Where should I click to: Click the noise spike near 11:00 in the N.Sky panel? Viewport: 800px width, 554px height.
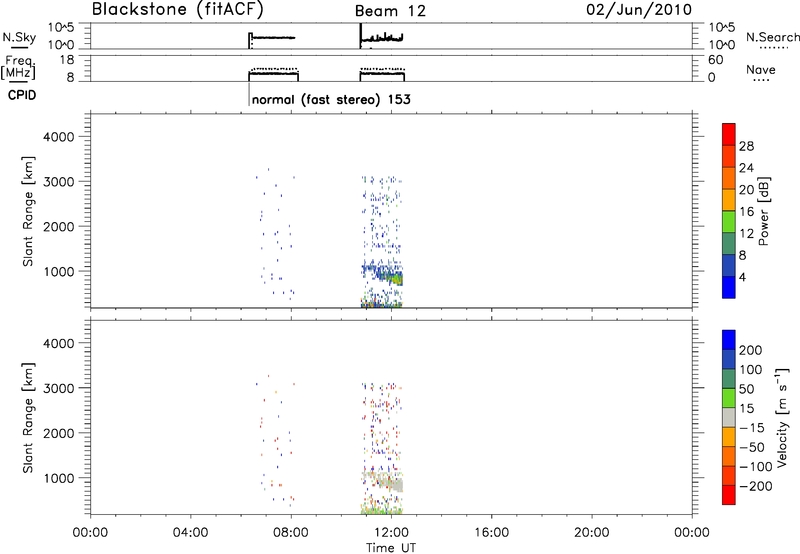pos(361,35)
